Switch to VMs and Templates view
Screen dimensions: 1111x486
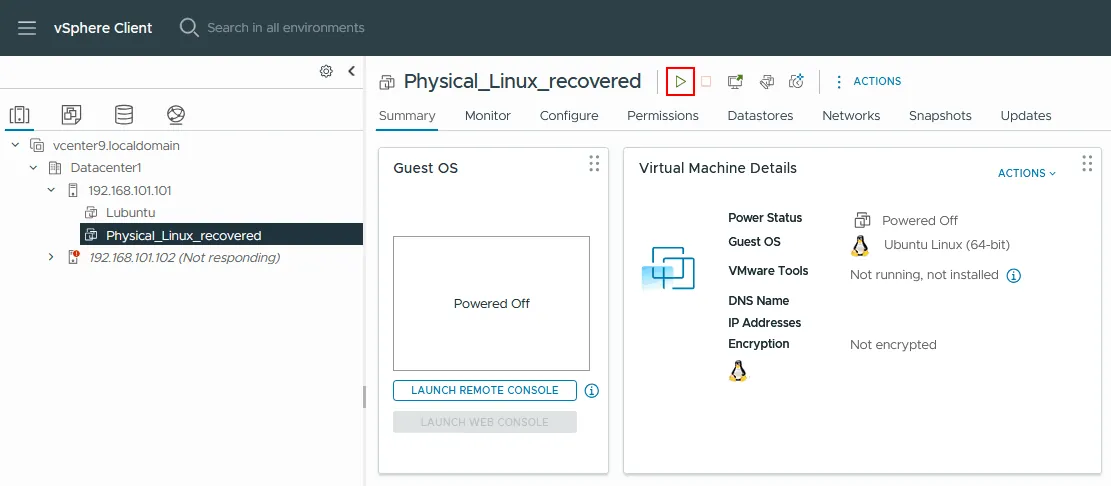point(72,114)
